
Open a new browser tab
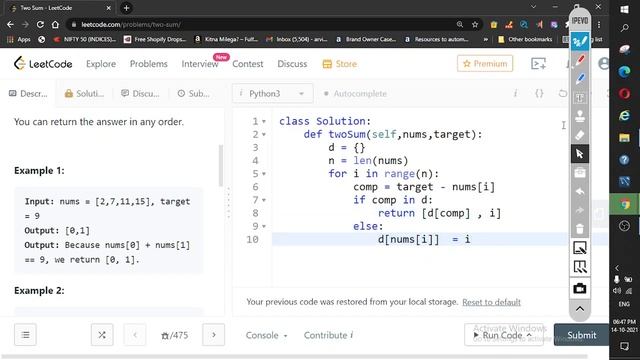pyautogui.click(x=126, y=8)
